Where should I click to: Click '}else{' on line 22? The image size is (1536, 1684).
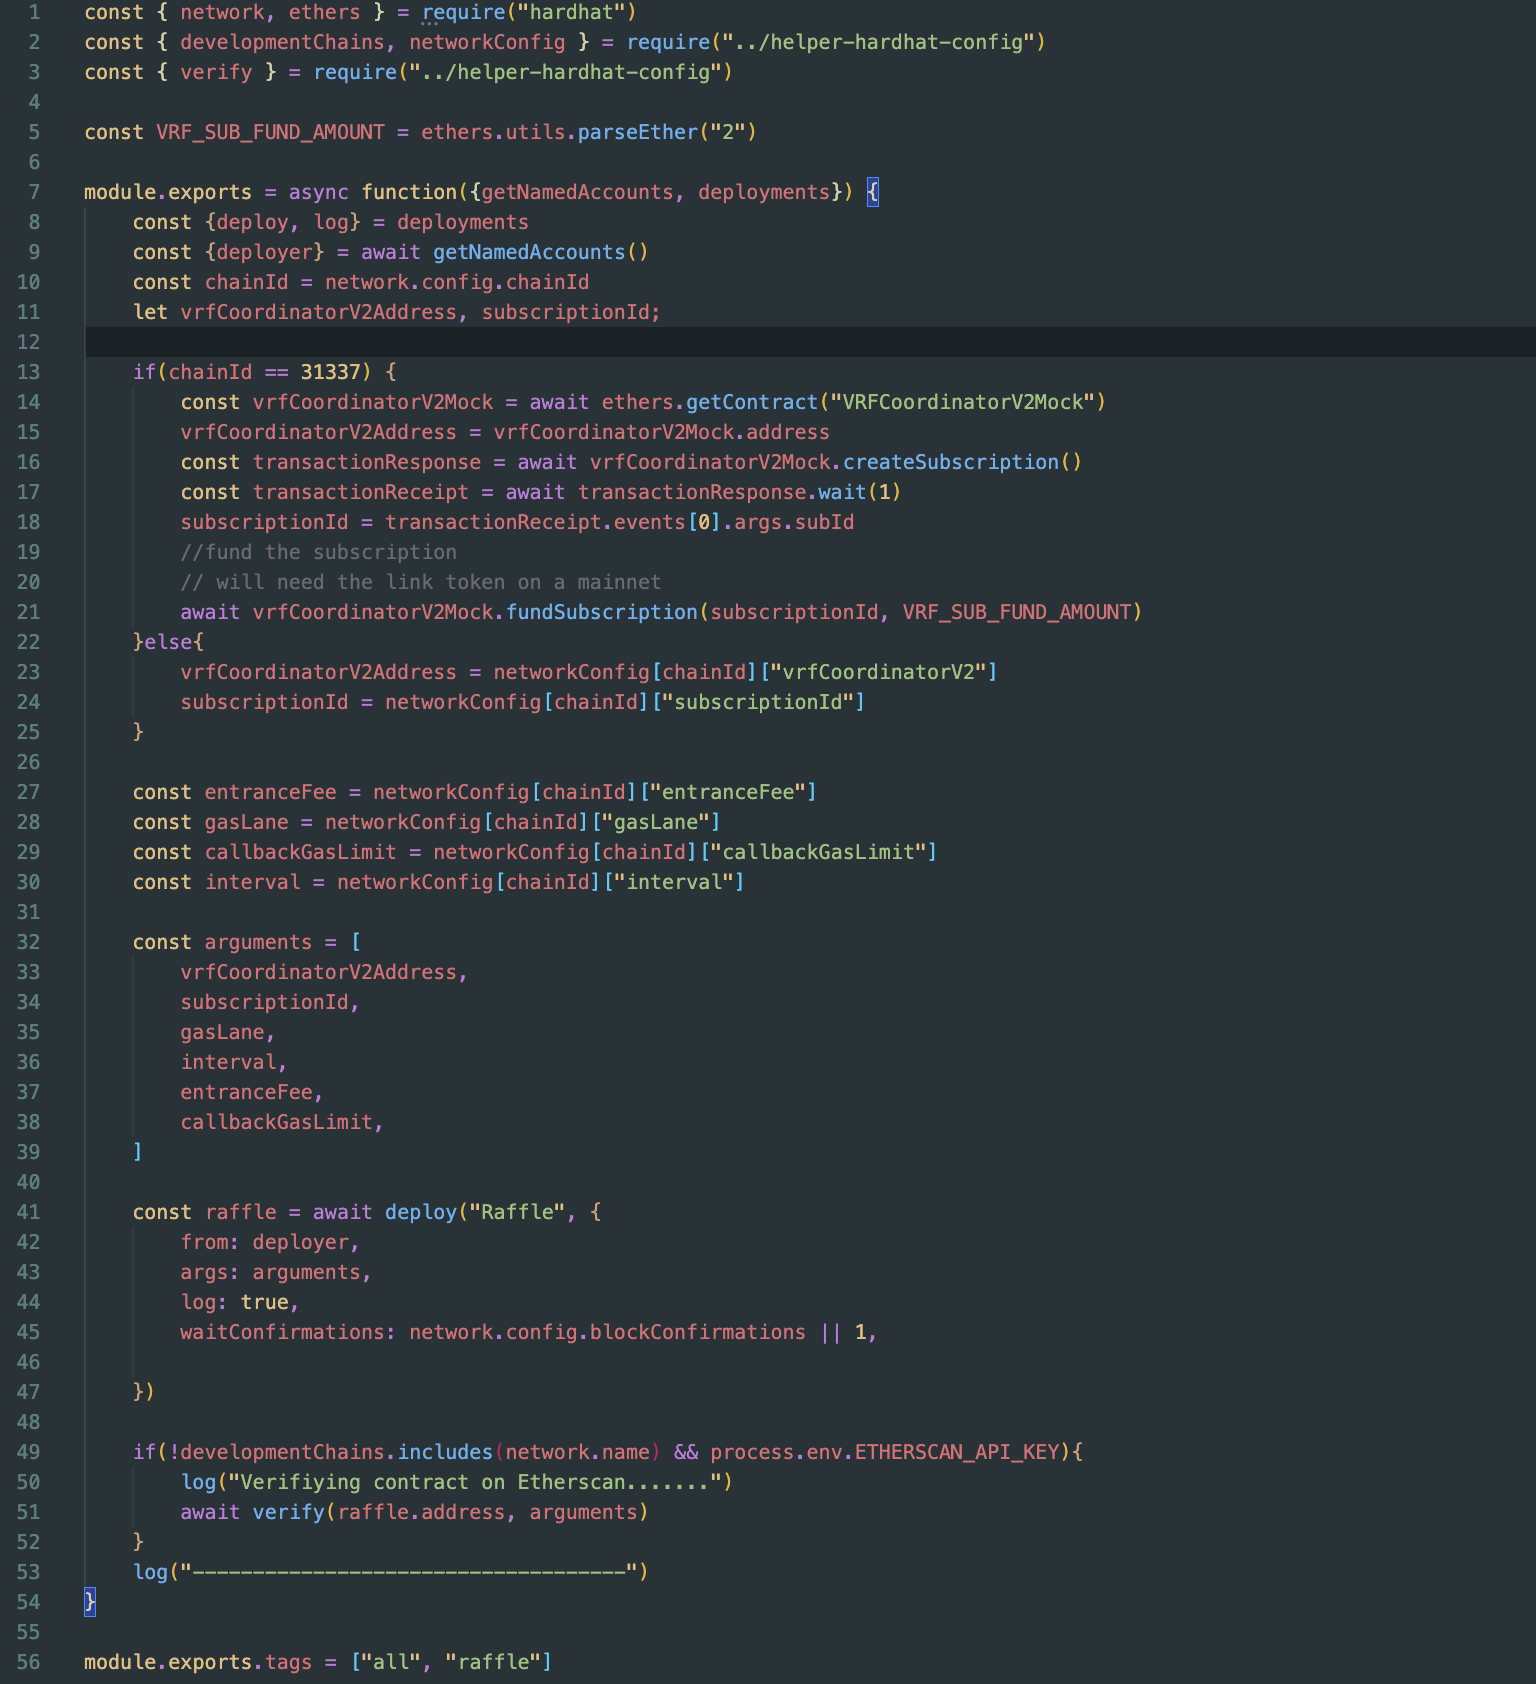click(168, 642)
